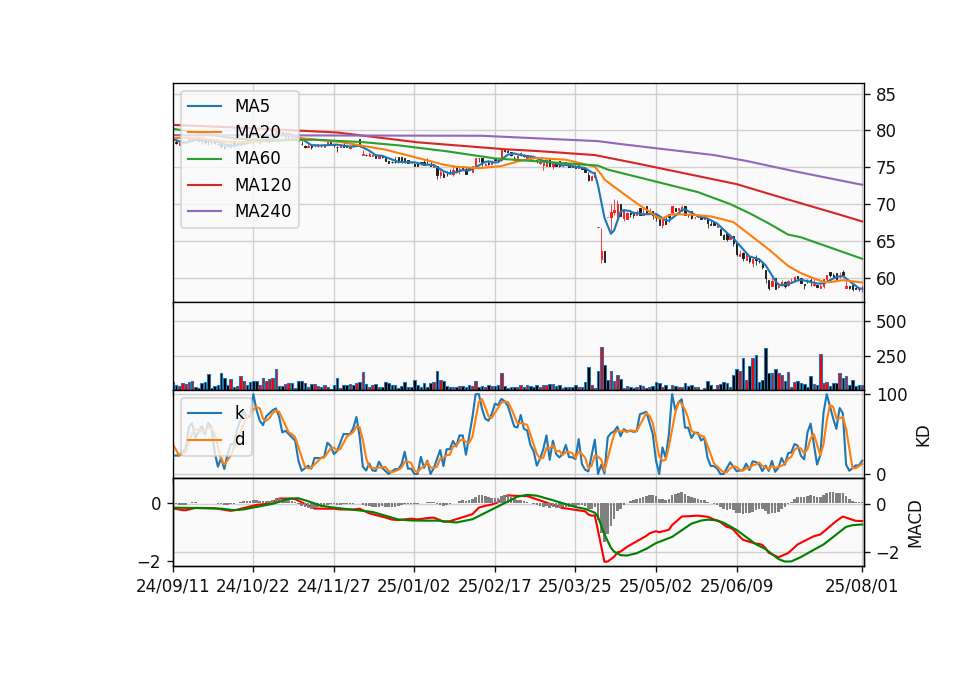The image size is (960, 690).
Task: Click the 60 price axis tick
Action: coord(885,279)
